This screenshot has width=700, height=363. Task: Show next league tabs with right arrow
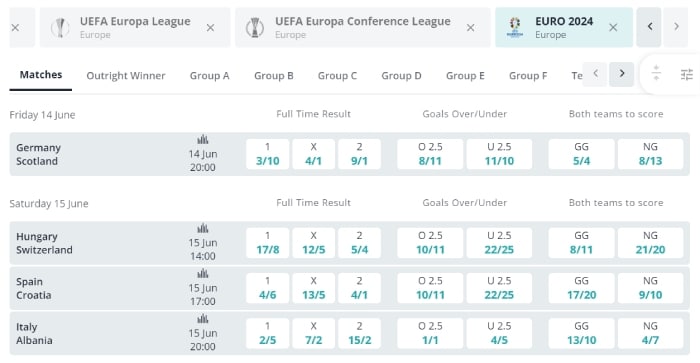tap(676, 27)
